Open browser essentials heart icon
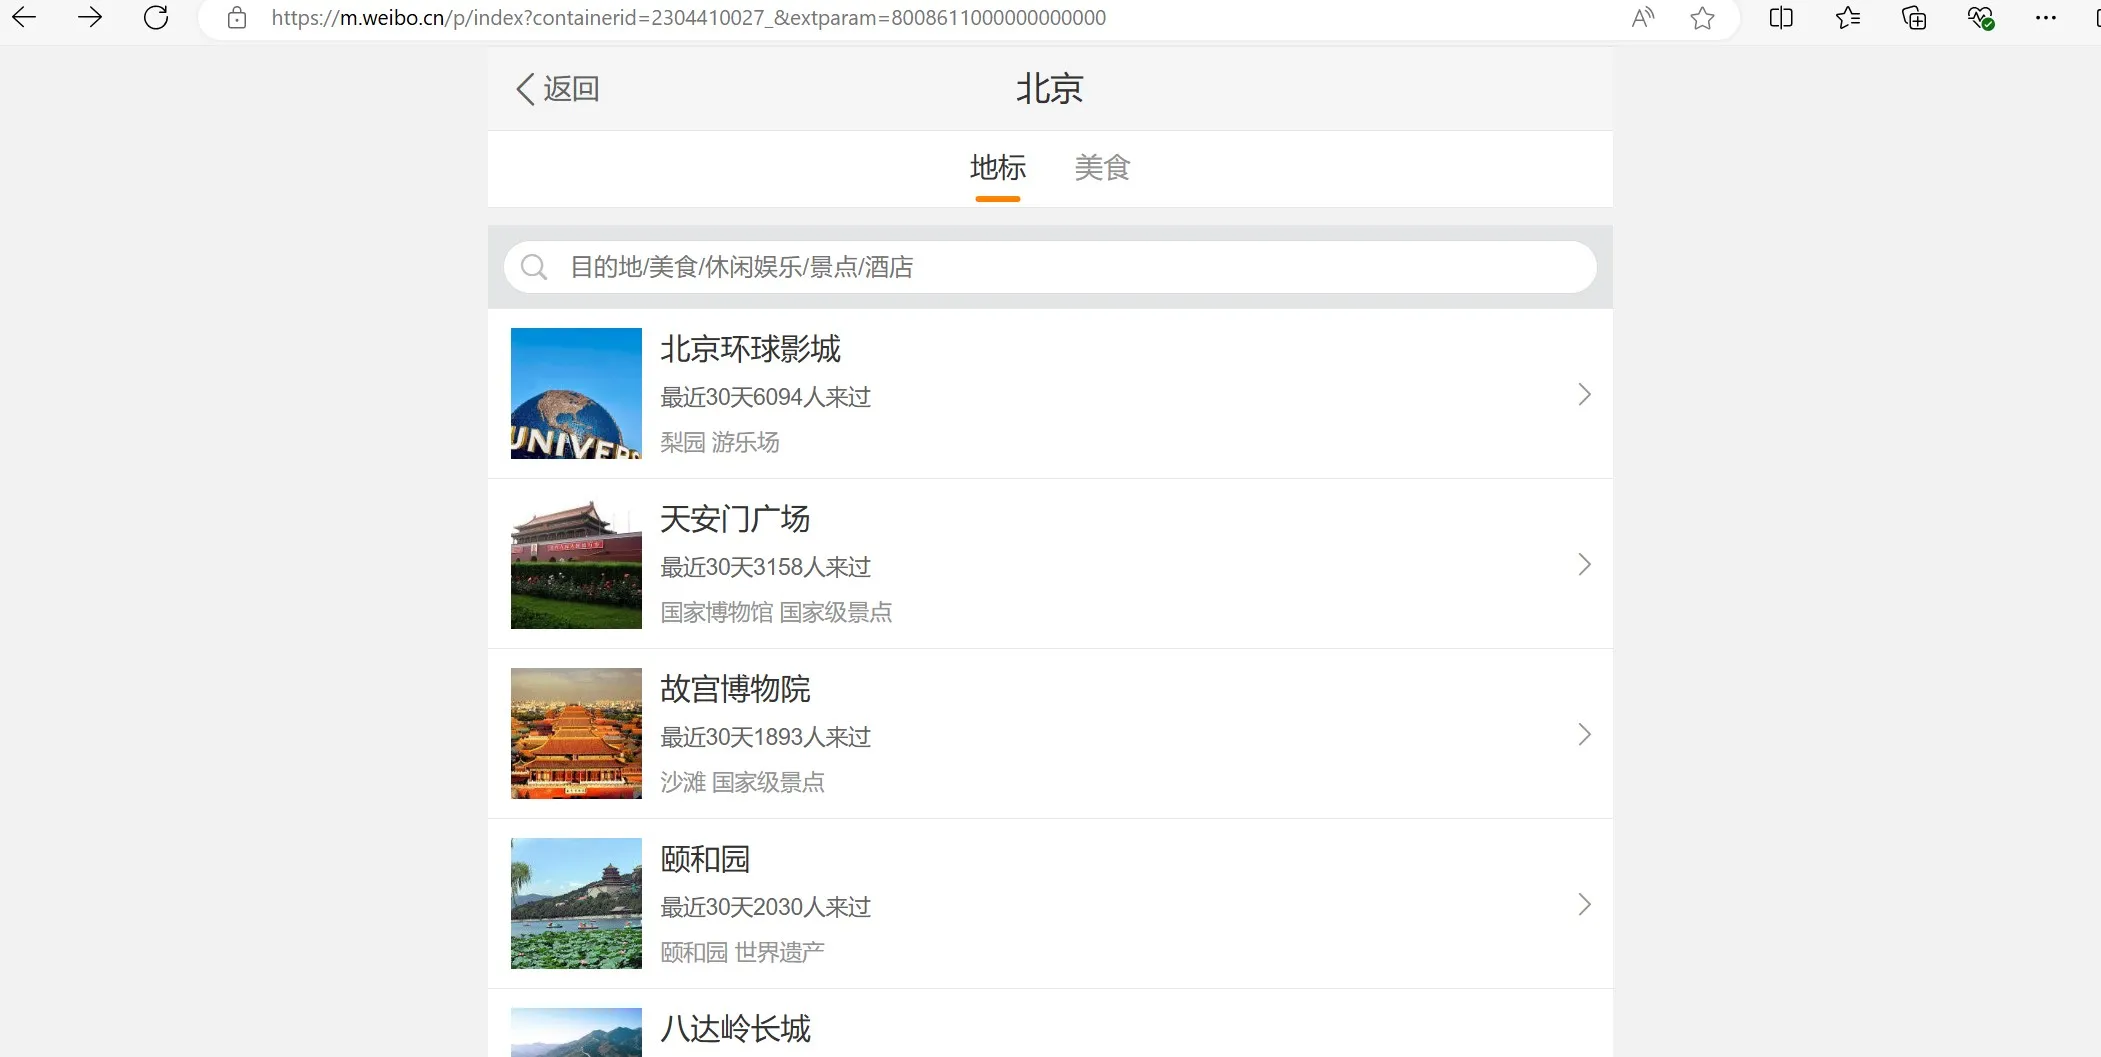This screenshot has width=2101, height=1057. 1979,18
